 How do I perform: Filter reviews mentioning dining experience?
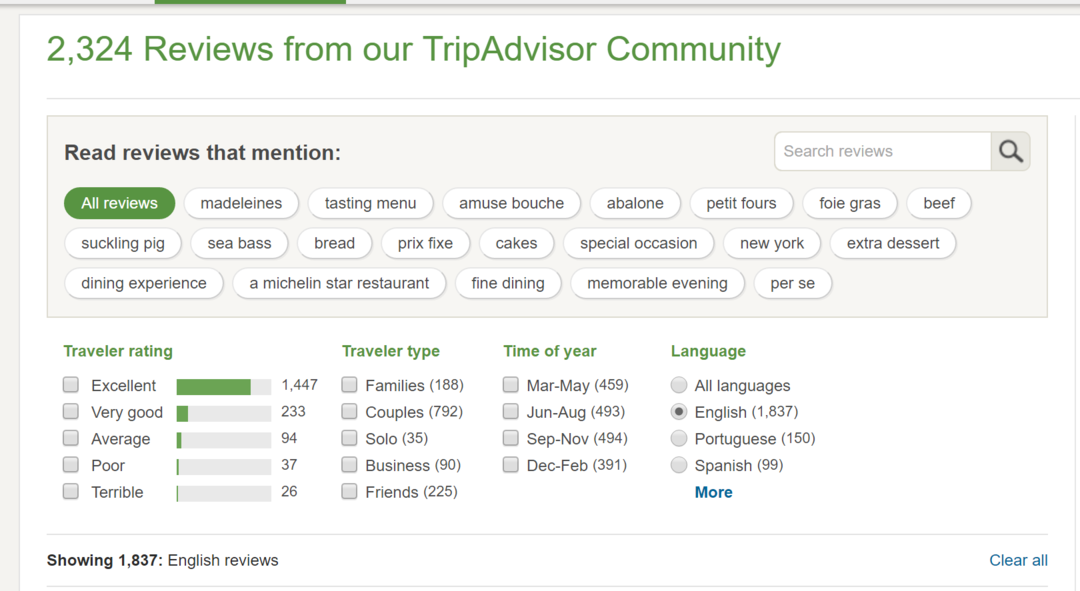click(144, 283)
